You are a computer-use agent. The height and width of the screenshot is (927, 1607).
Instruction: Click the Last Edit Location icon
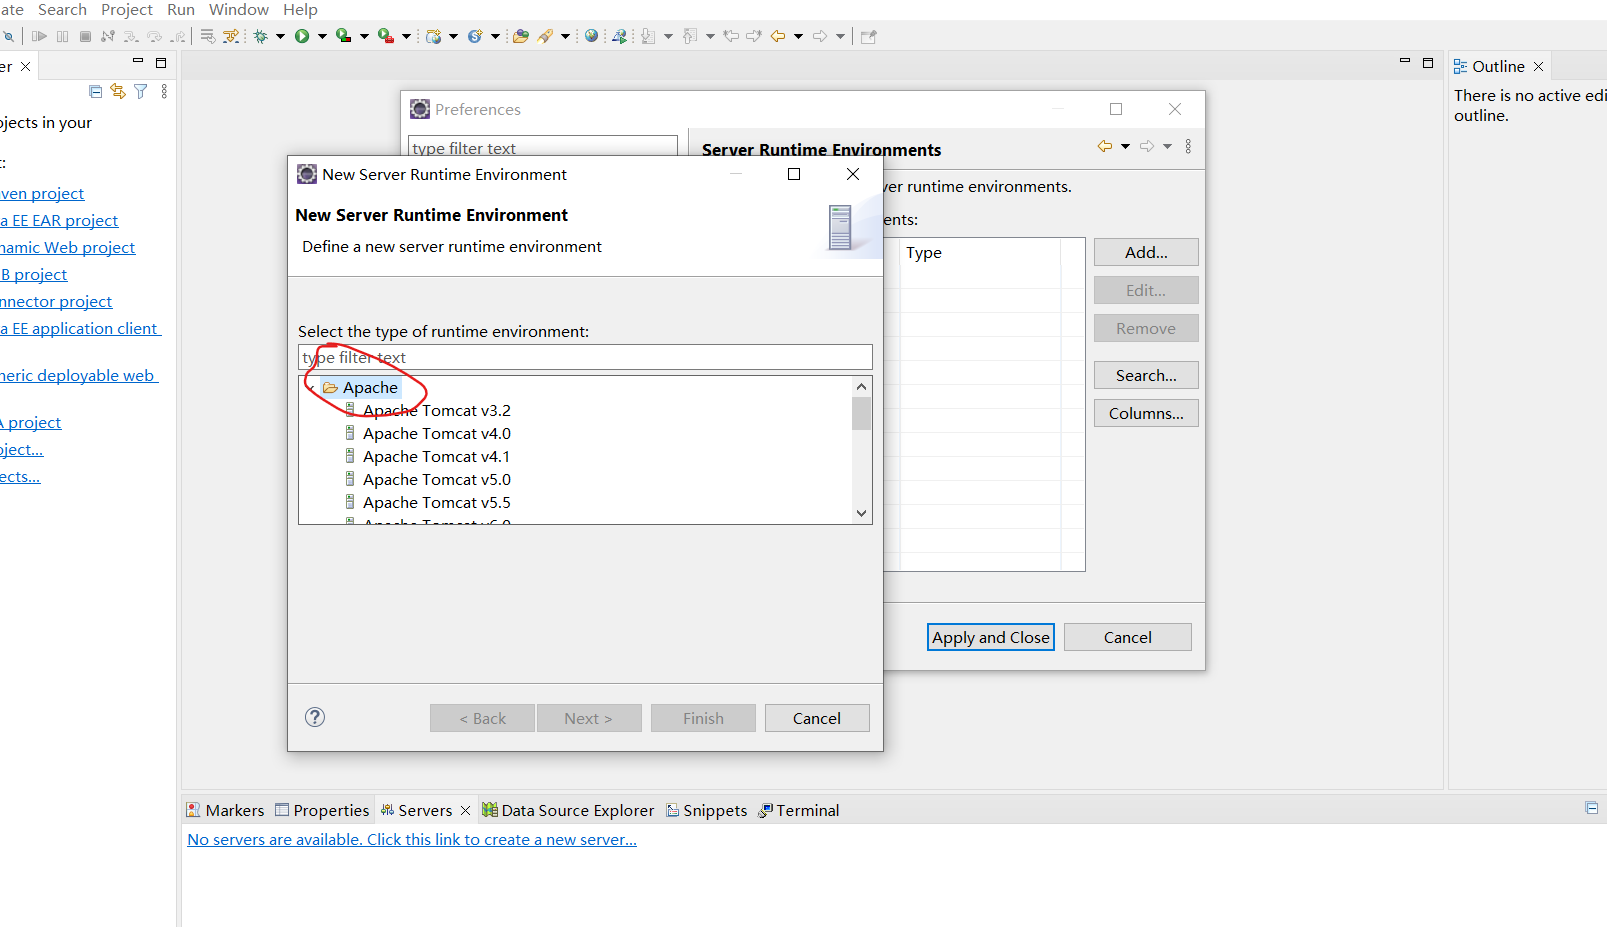coord(731,36)
